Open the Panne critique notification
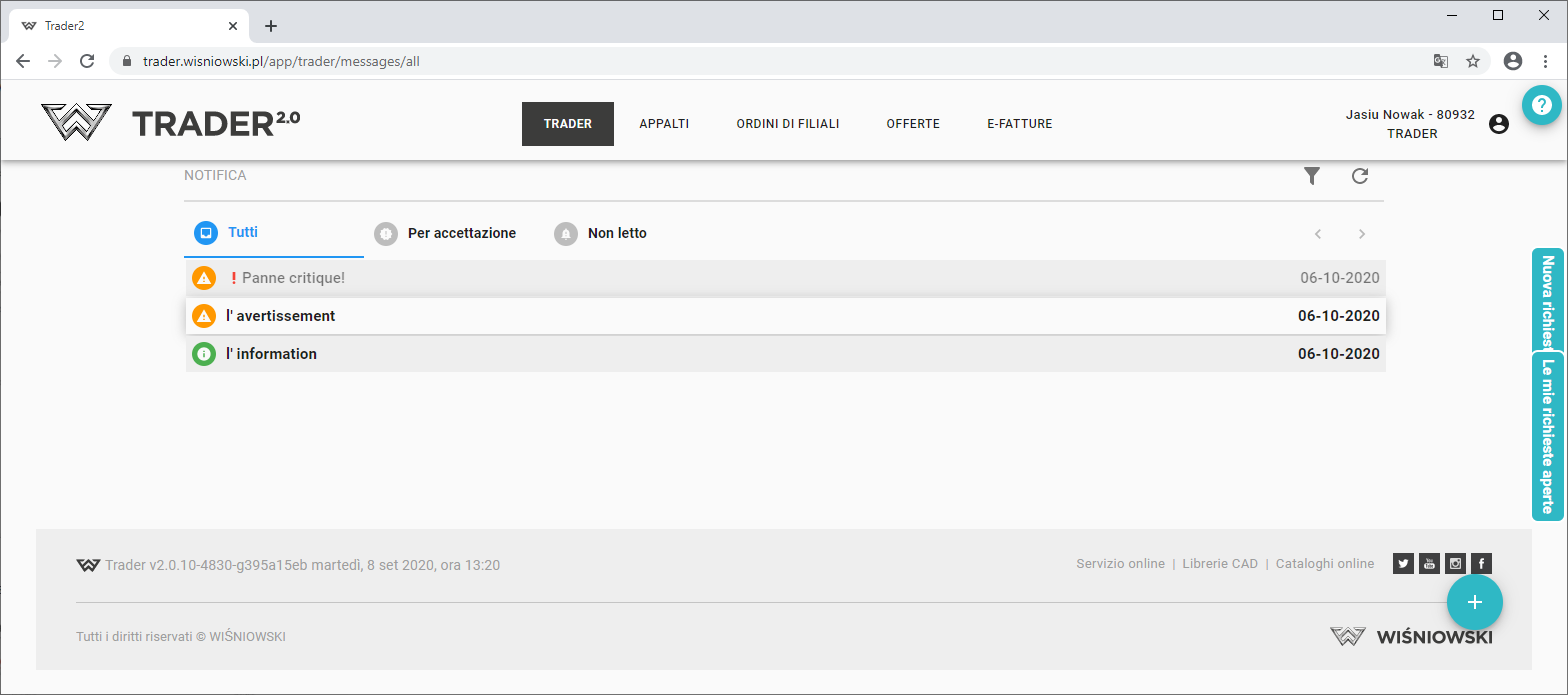Image resolution: width=1568 pixels, height=695 pixels. (x=293, y=278)
